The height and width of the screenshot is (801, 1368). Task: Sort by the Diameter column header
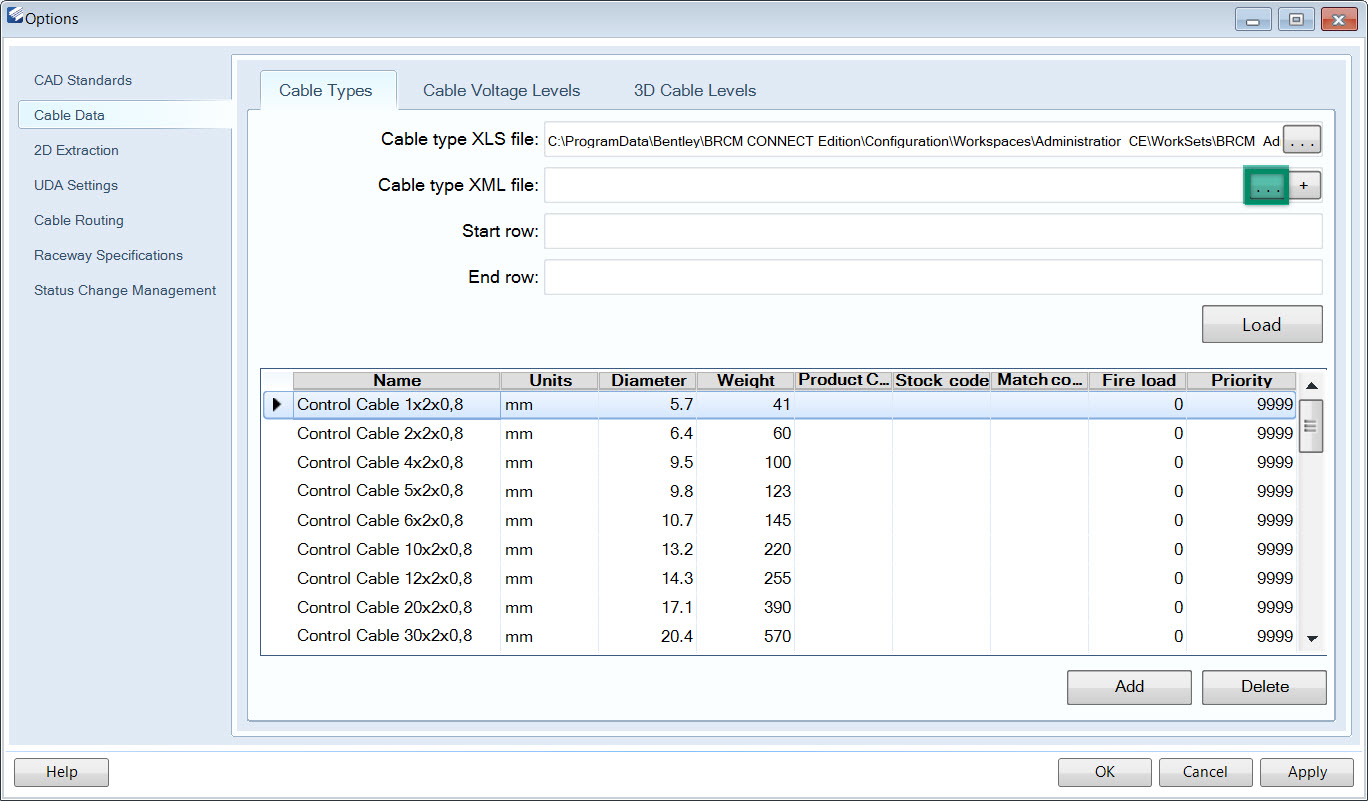[x=648, y=380]
